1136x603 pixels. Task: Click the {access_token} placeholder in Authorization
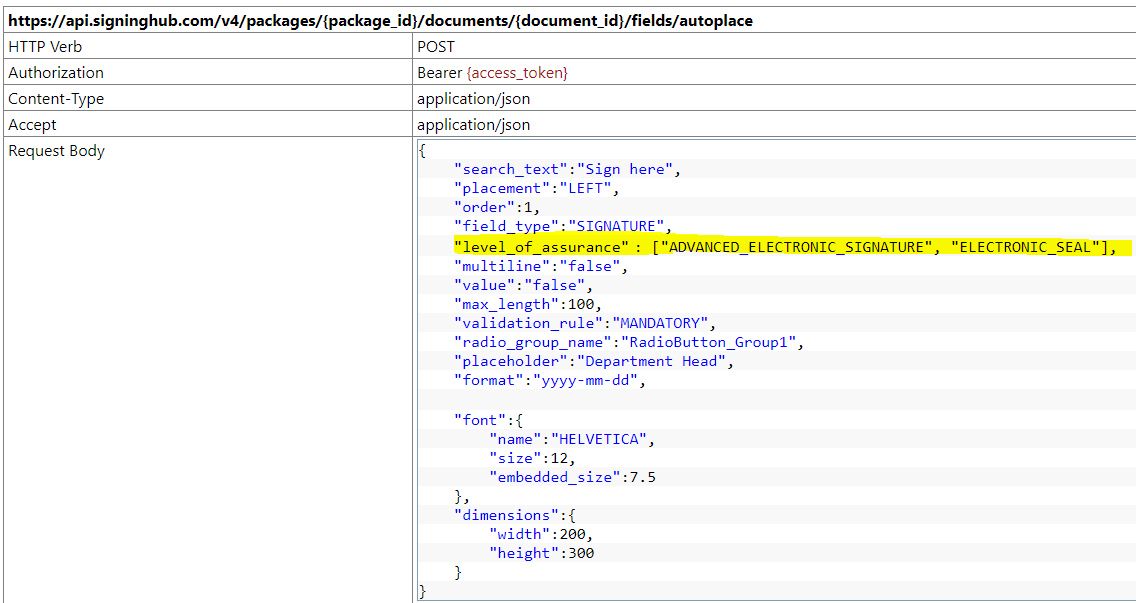coord(517,73)
